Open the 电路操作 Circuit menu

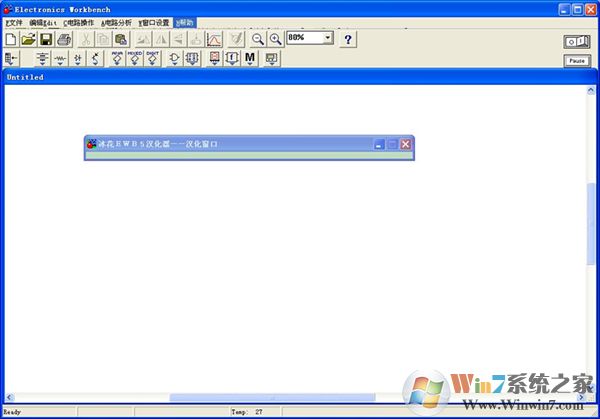tap(78, 23)
